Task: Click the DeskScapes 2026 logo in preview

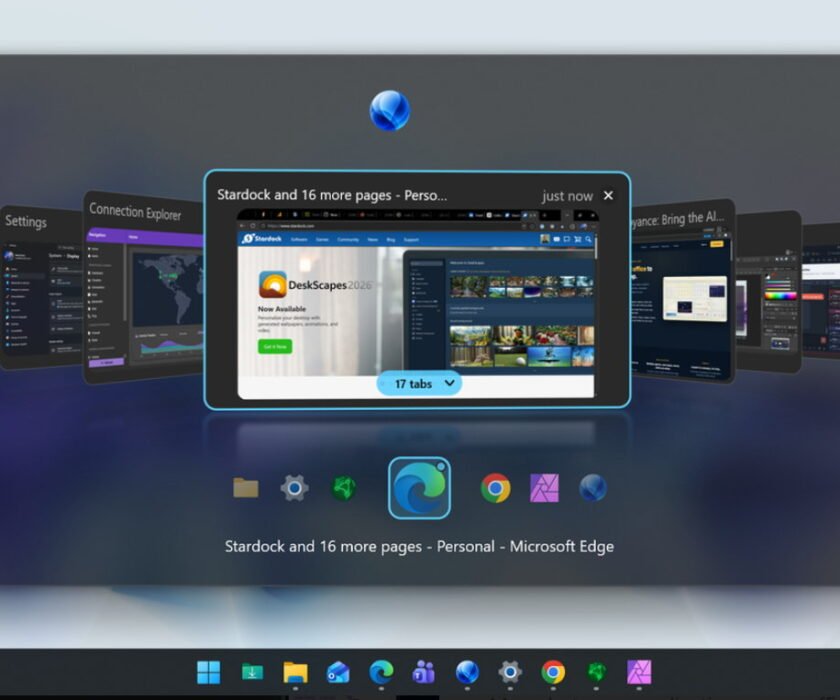Action: click(315, 284)
